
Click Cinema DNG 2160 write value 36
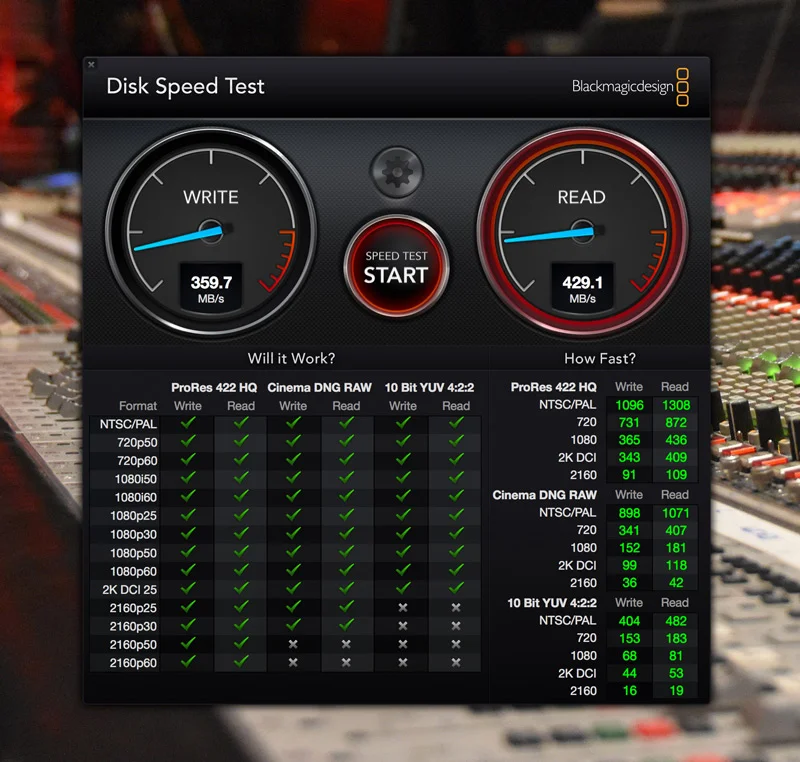(629, 582)
